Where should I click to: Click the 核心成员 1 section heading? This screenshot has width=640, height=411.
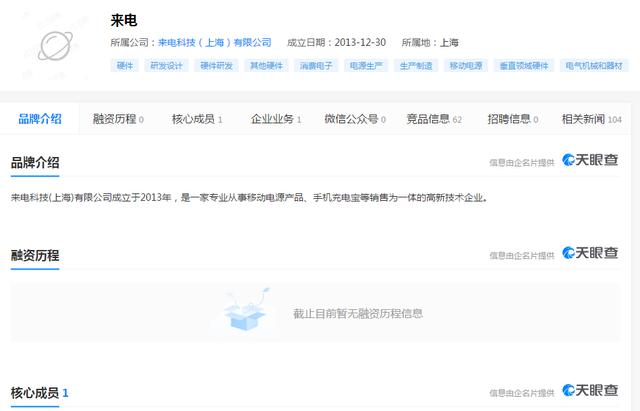click(x=40, y=393)
